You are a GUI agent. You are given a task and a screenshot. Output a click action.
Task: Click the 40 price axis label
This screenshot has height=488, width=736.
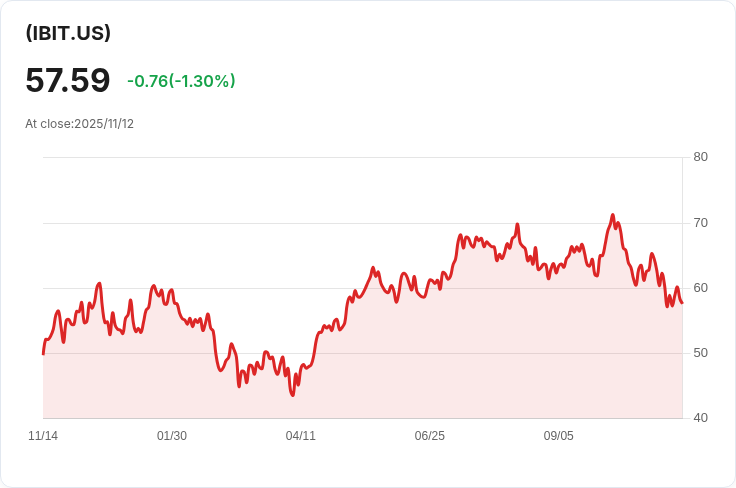[x=700, y=418]
